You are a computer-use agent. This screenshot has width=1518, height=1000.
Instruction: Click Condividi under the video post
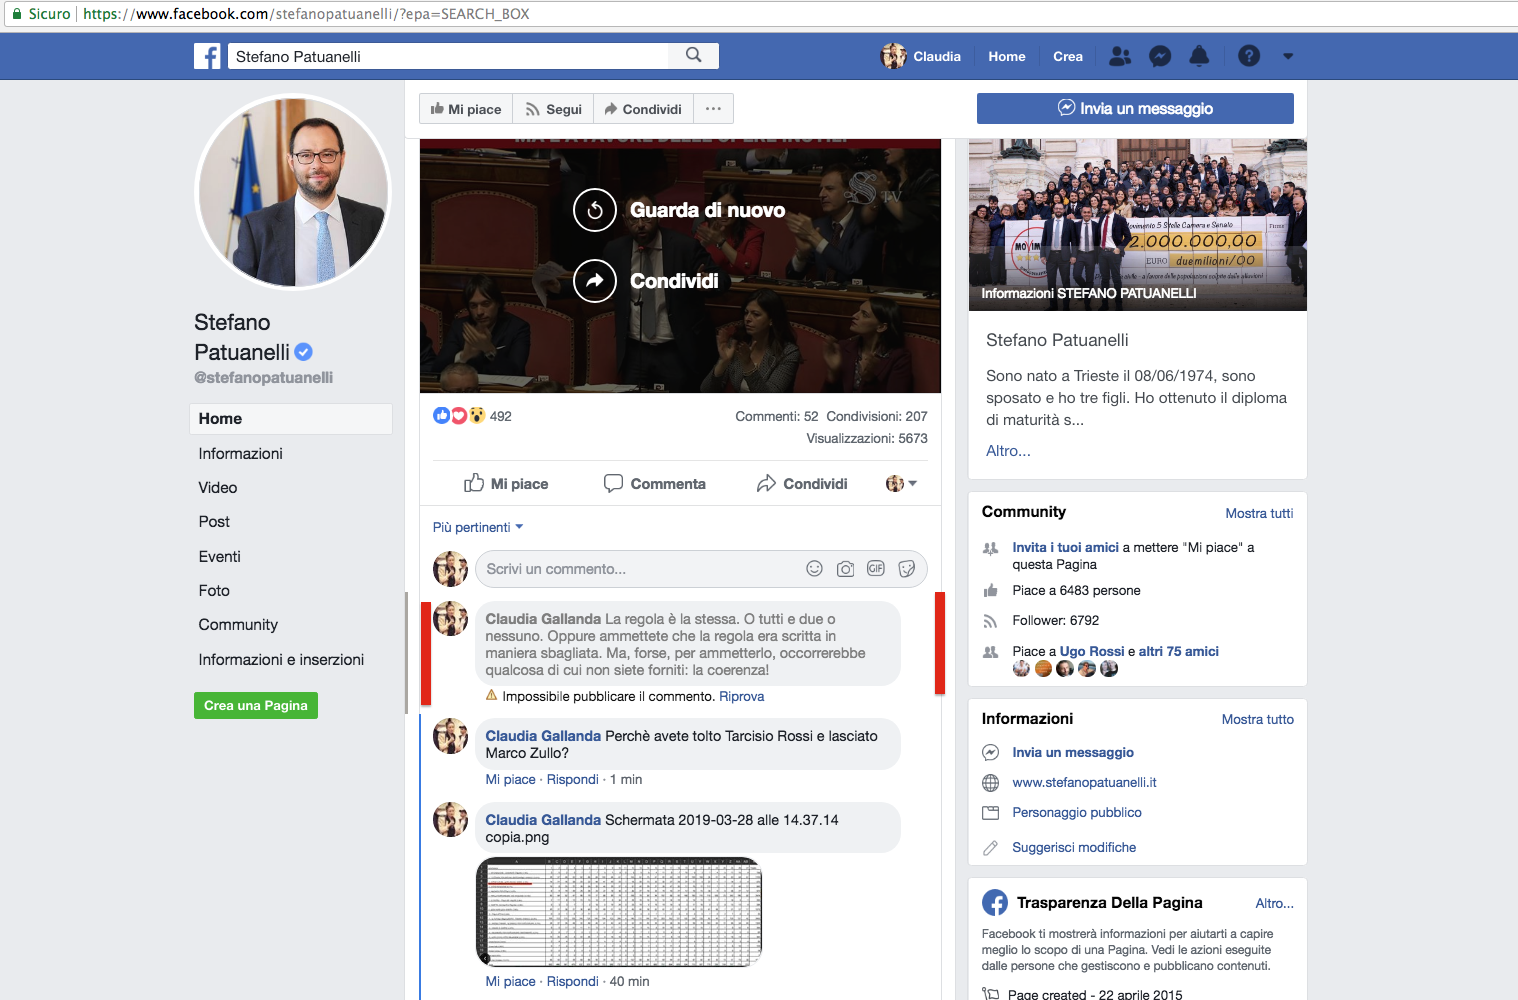(x=802, y=484)
